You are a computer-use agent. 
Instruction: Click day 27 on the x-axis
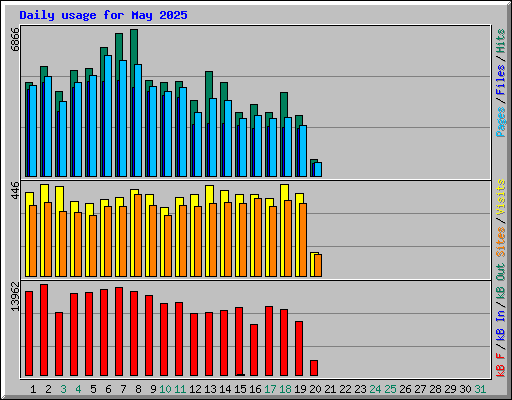click(x=420, y=389)
